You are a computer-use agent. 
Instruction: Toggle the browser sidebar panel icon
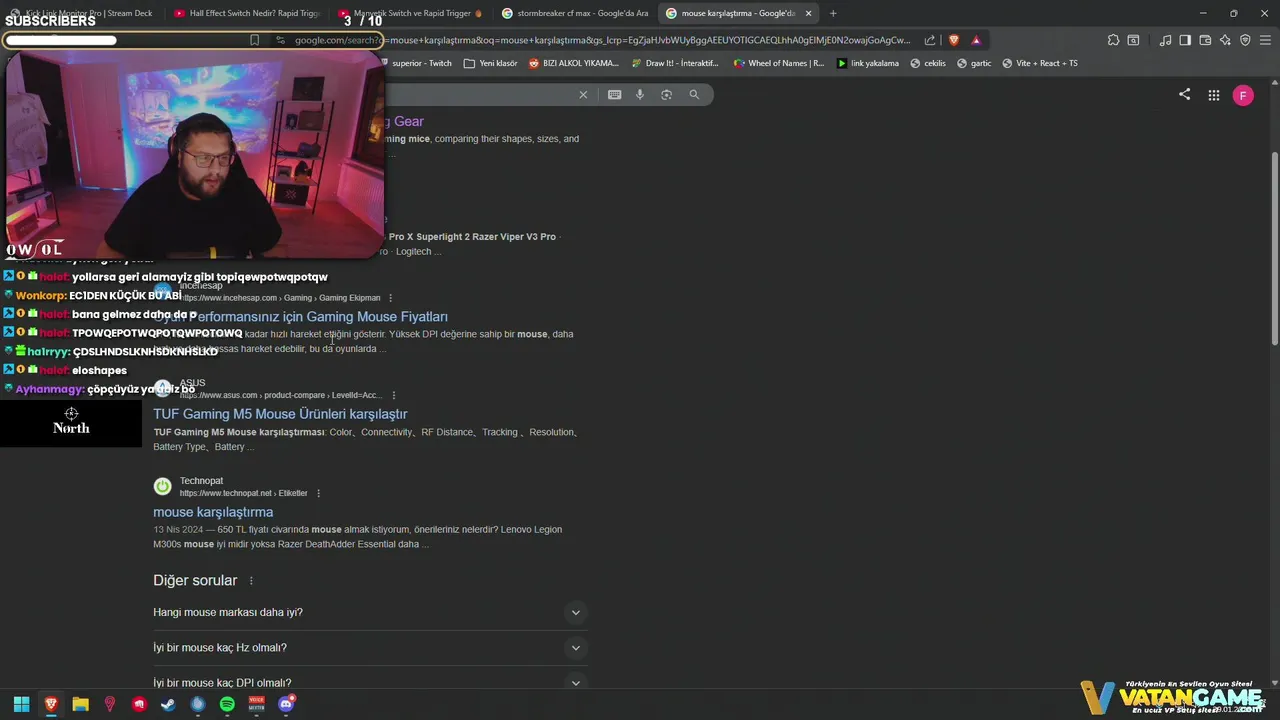click(x=1185, y=40)
